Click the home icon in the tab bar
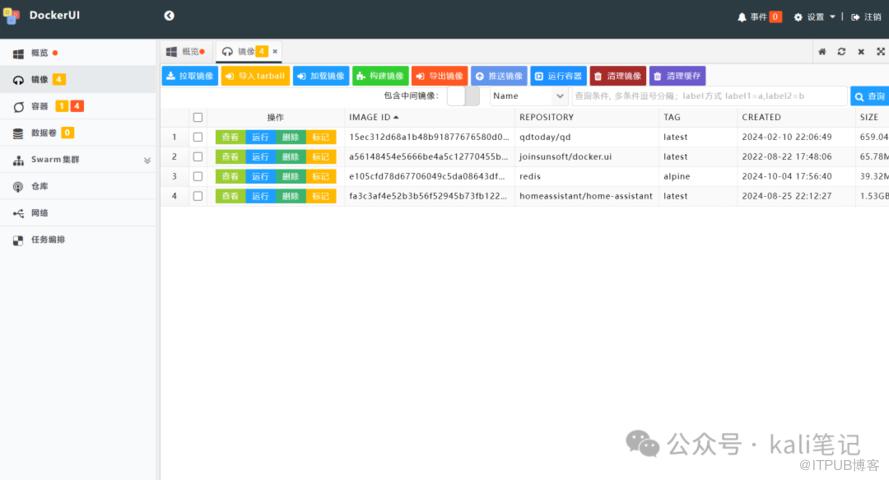This screenshot has width=889, height=480. click(822, 52)
